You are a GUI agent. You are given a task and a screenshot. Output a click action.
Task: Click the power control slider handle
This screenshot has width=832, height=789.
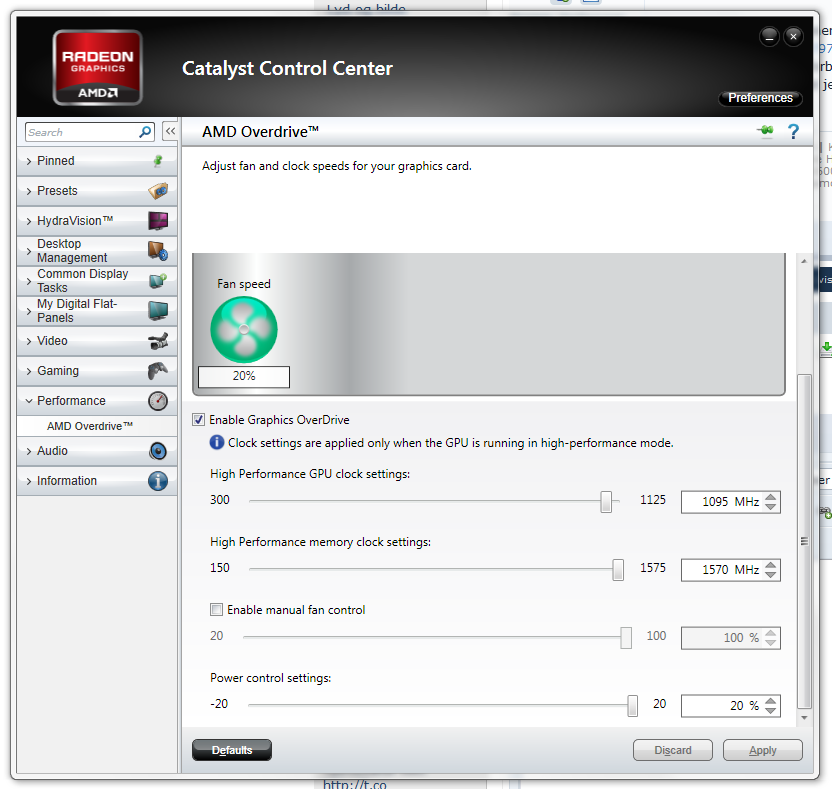[x=632, y=705]
